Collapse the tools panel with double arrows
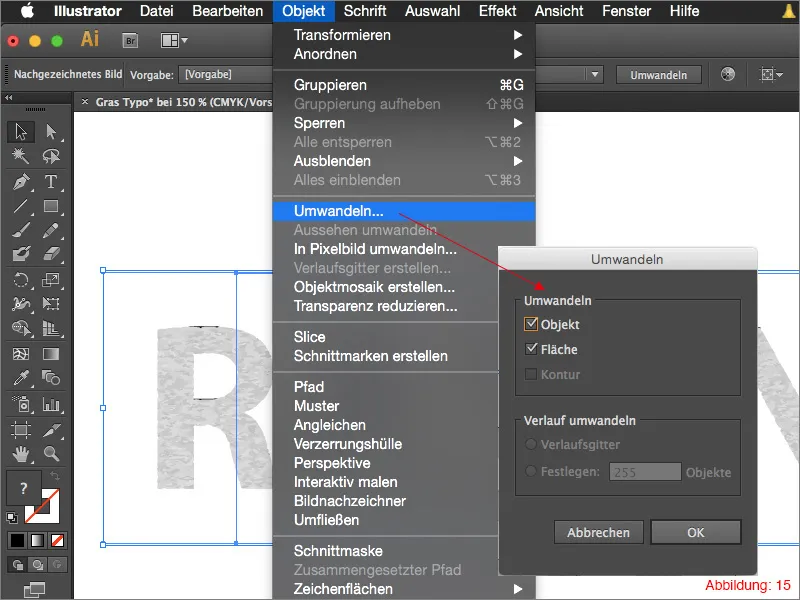This screenshot has height=600, width=800. (9, 97)
